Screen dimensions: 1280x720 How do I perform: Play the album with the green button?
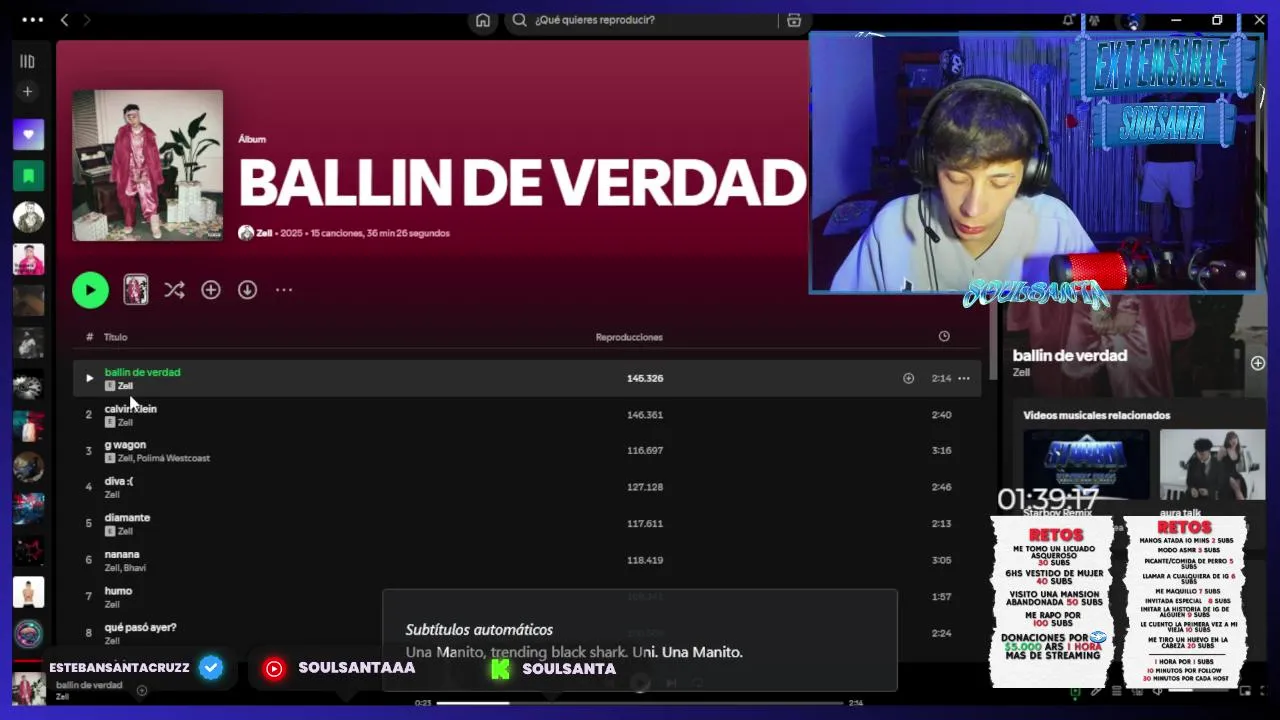[90, 290]
